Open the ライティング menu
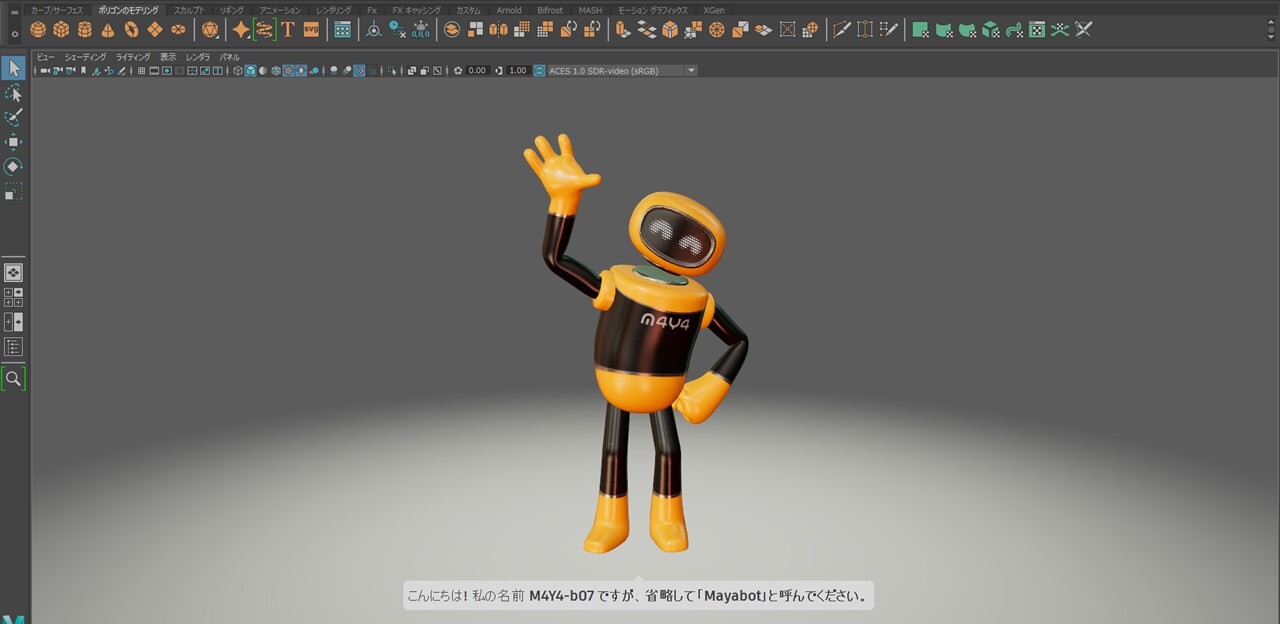 tap(132, 57)
